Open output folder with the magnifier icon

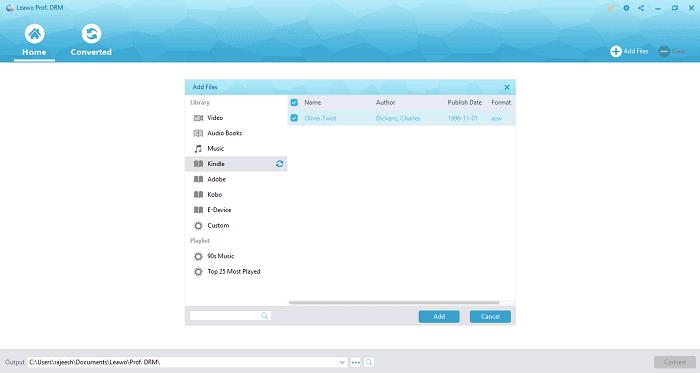[369, 362]
